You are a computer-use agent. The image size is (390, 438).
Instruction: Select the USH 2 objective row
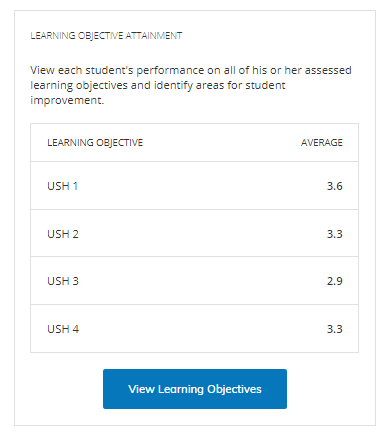pos(195,233)
